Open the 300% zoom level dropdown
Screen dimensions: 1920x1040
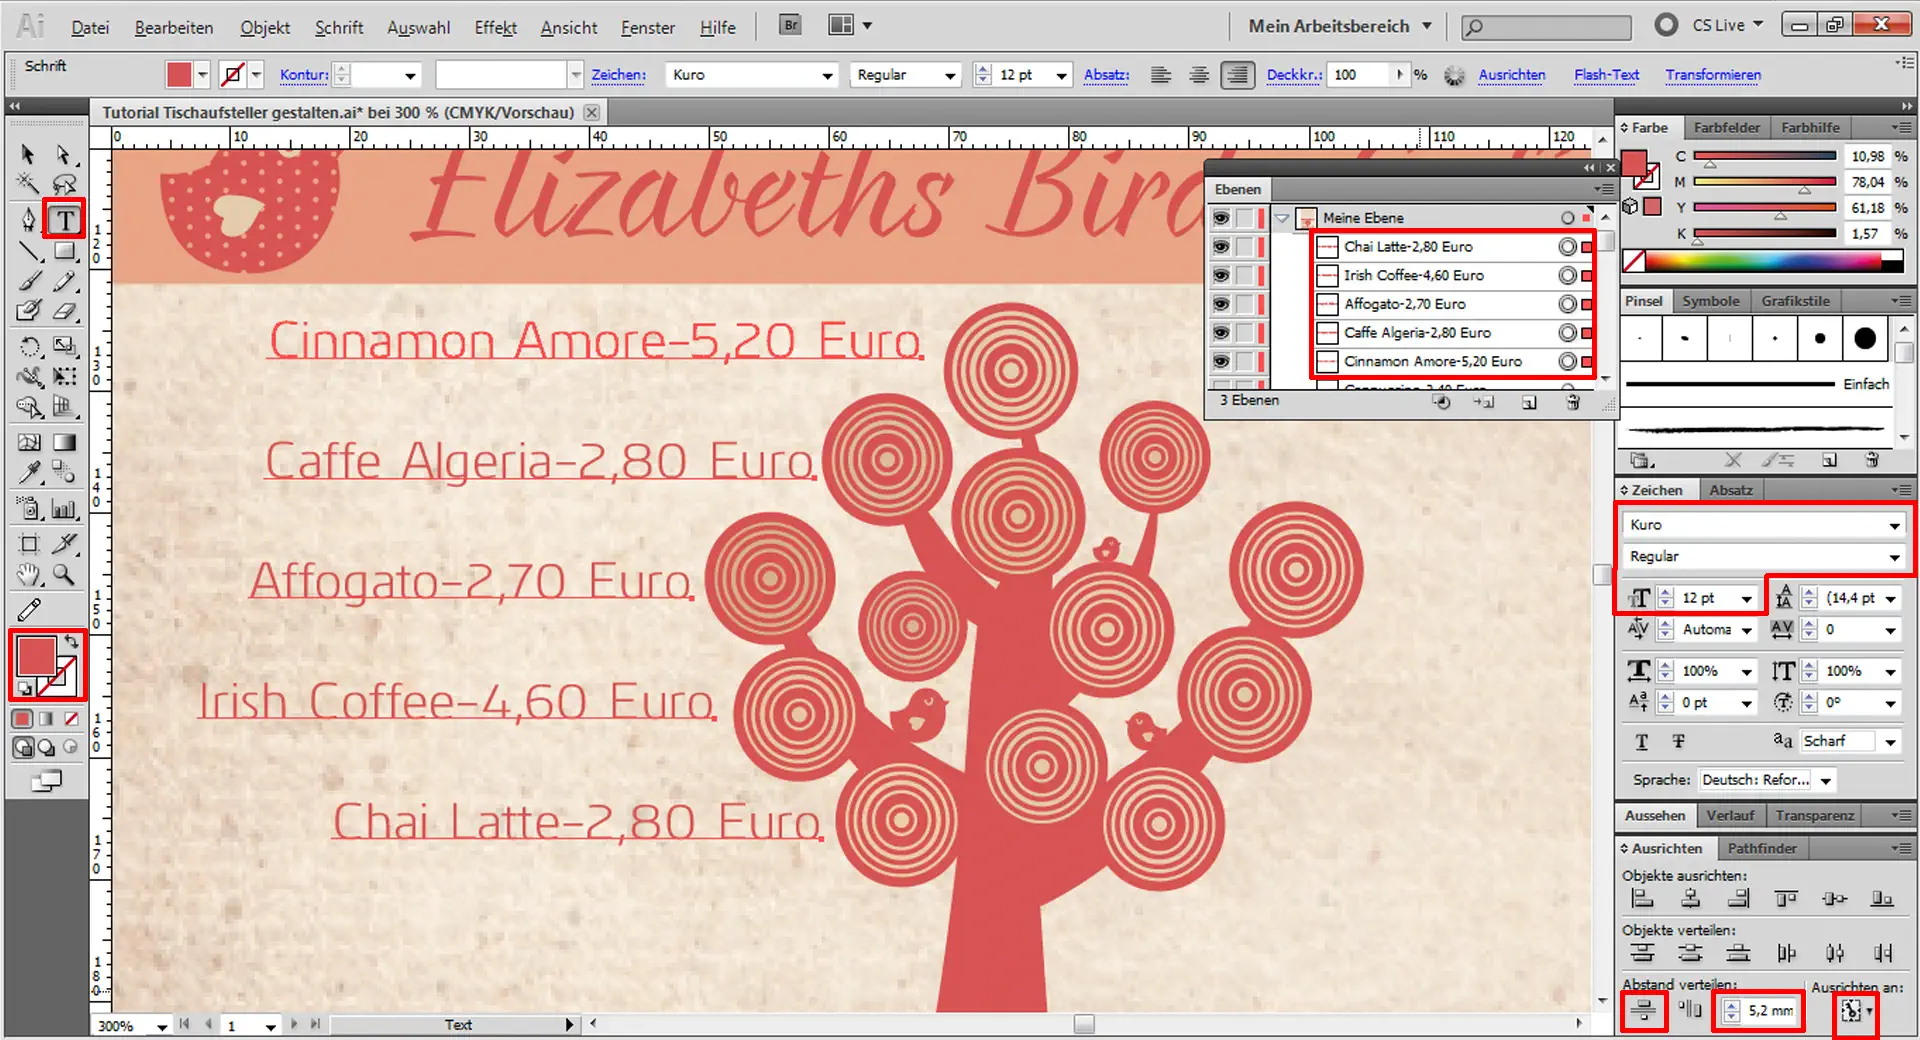[163, 1026]
